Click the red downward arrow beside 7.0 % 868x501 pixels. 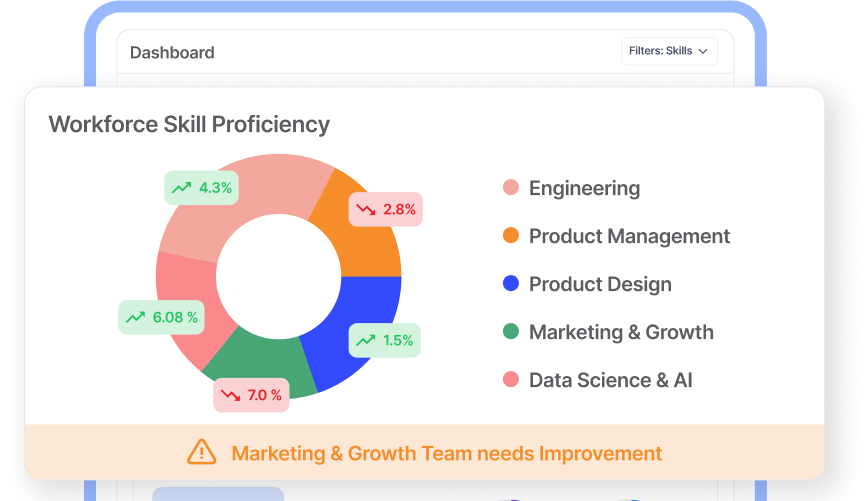pos(230,395)
